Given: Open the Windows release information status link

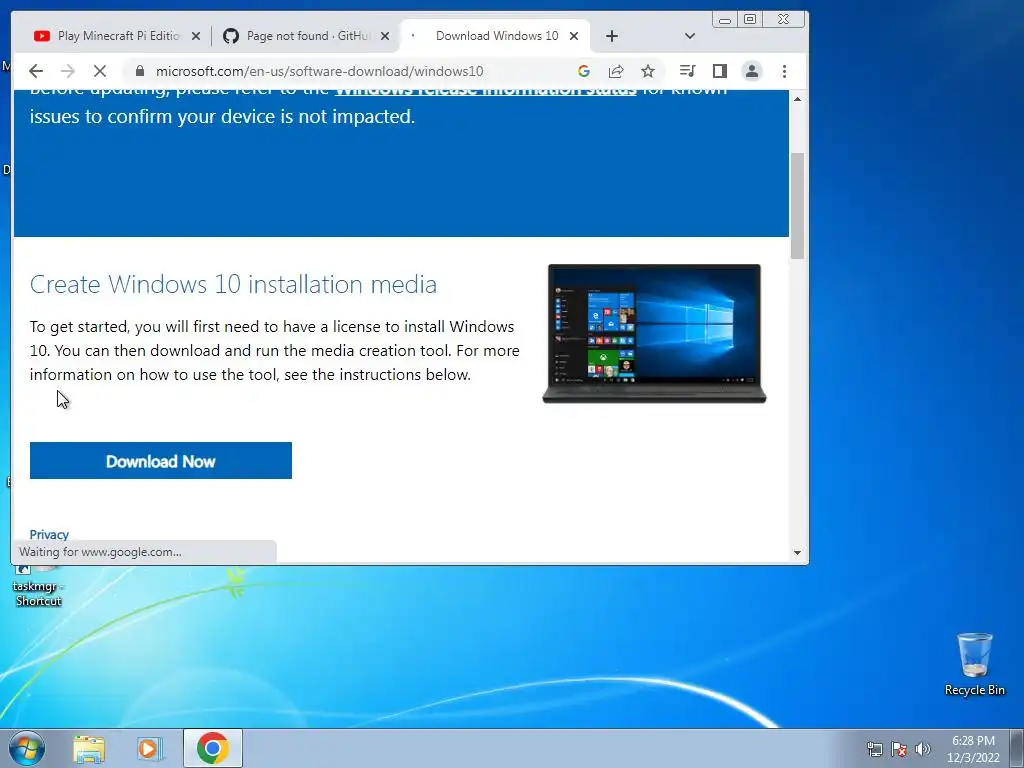Looking at the screenshot, I should pyautogui.click(x=485, y=90).
